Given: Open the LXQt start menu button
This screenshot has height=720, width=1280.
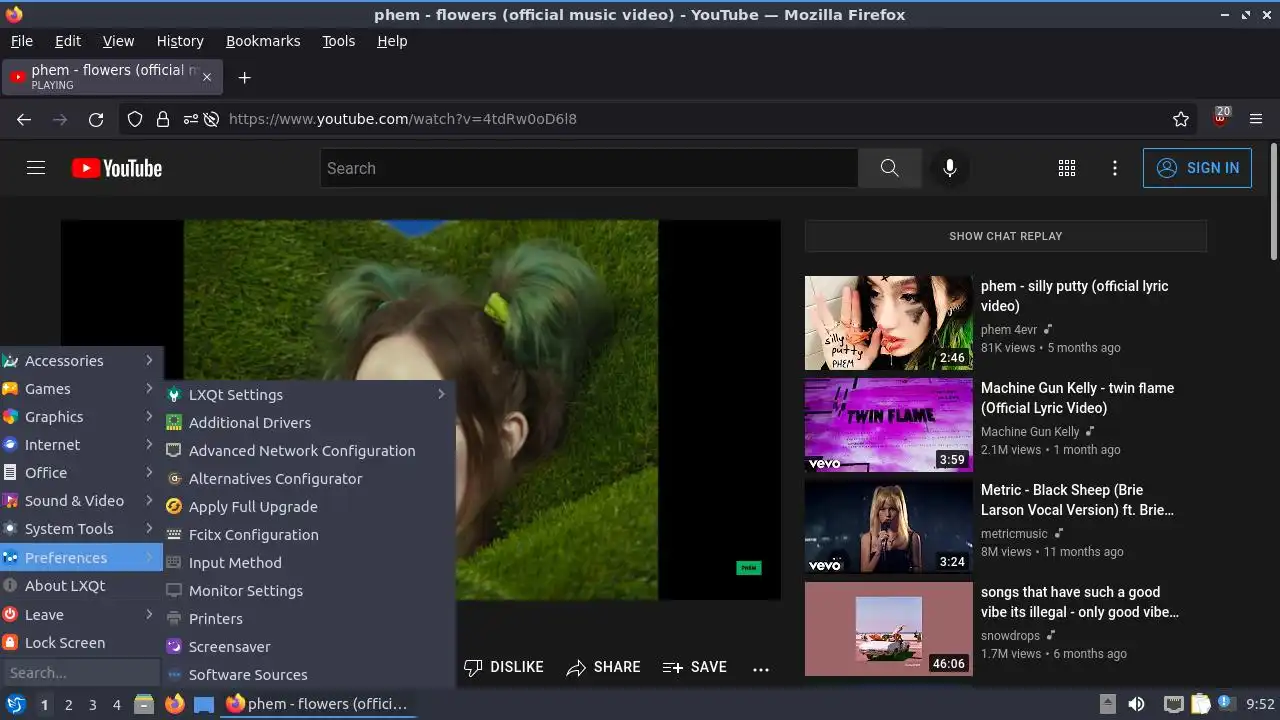Looking at the screenshot, I should (15, 704).
